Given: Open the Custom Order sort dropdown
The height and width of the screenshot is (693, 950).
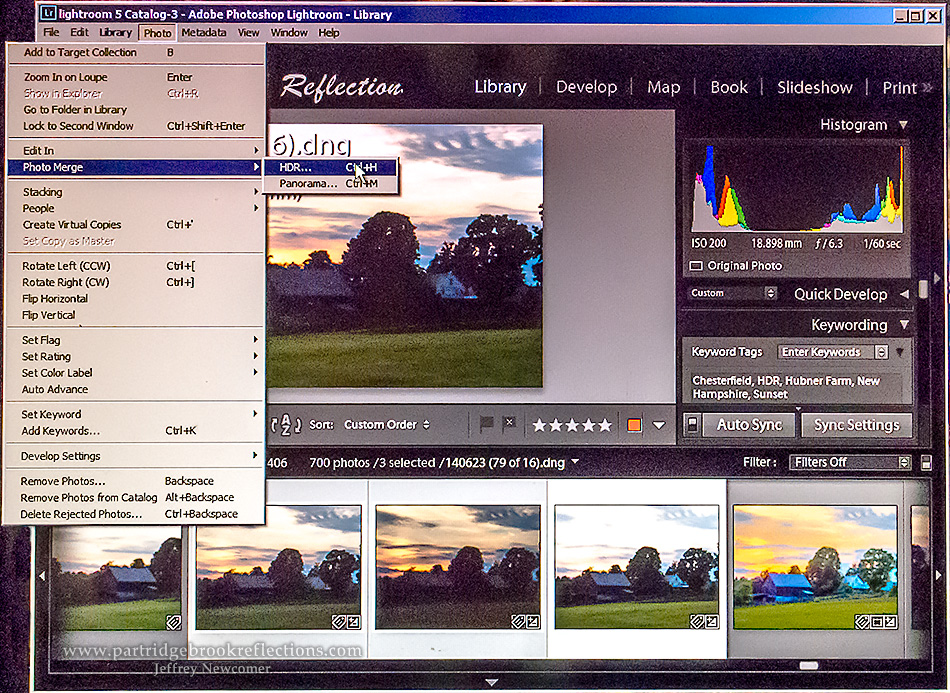Looking at the screenshot, I should point(387,425).
